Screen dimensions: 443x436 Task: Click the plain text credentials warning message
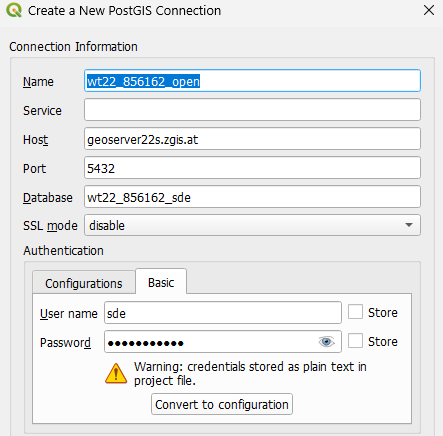(250, 373)
